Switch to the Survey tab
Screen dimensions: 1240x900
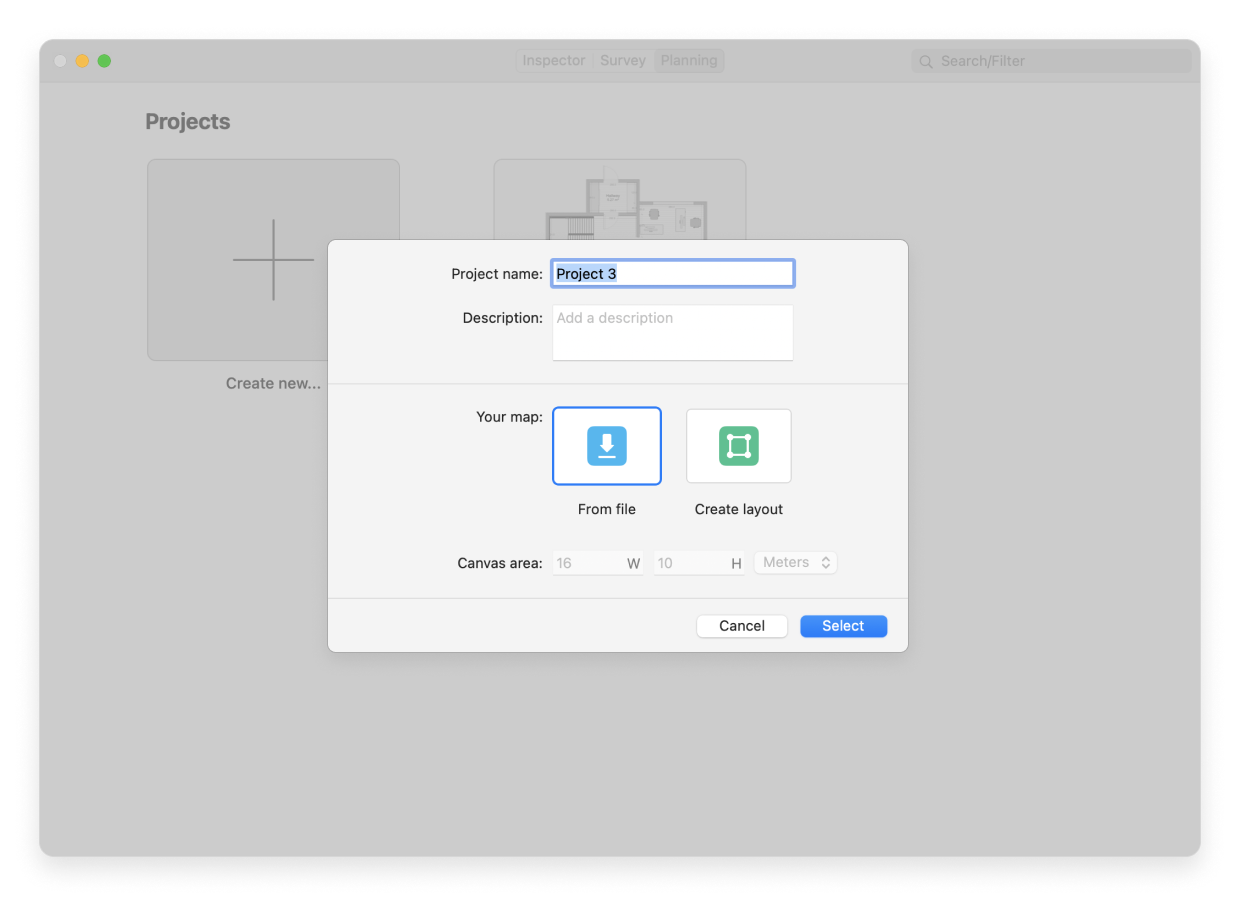(x=622, y=60)
